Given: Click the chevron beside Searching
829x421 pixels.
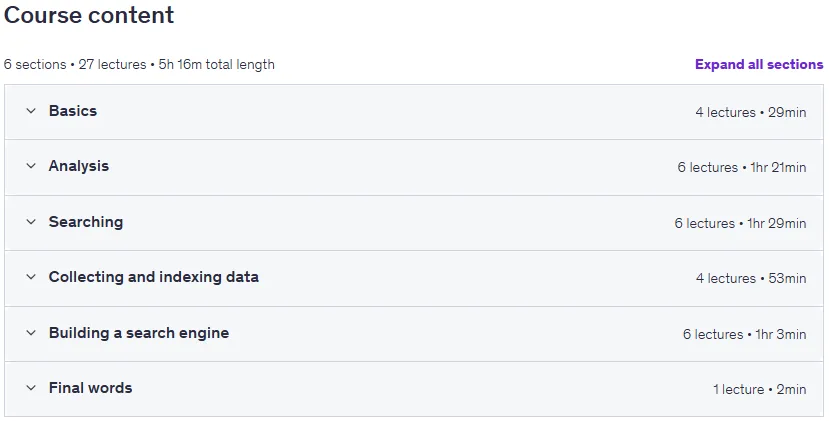Looking at the screenshot, I should pyautogui.click(x=31, y=222).
